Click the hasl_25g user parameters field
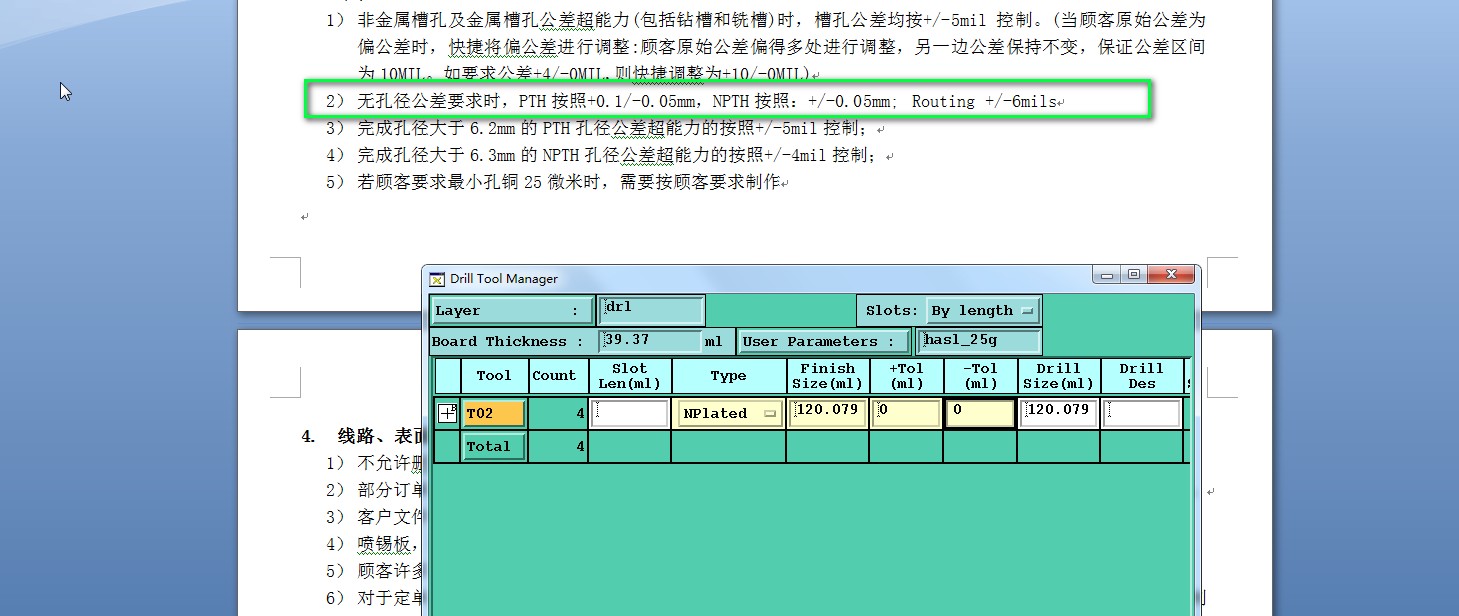Screen dimensions: 1459x616 [977, 341]
